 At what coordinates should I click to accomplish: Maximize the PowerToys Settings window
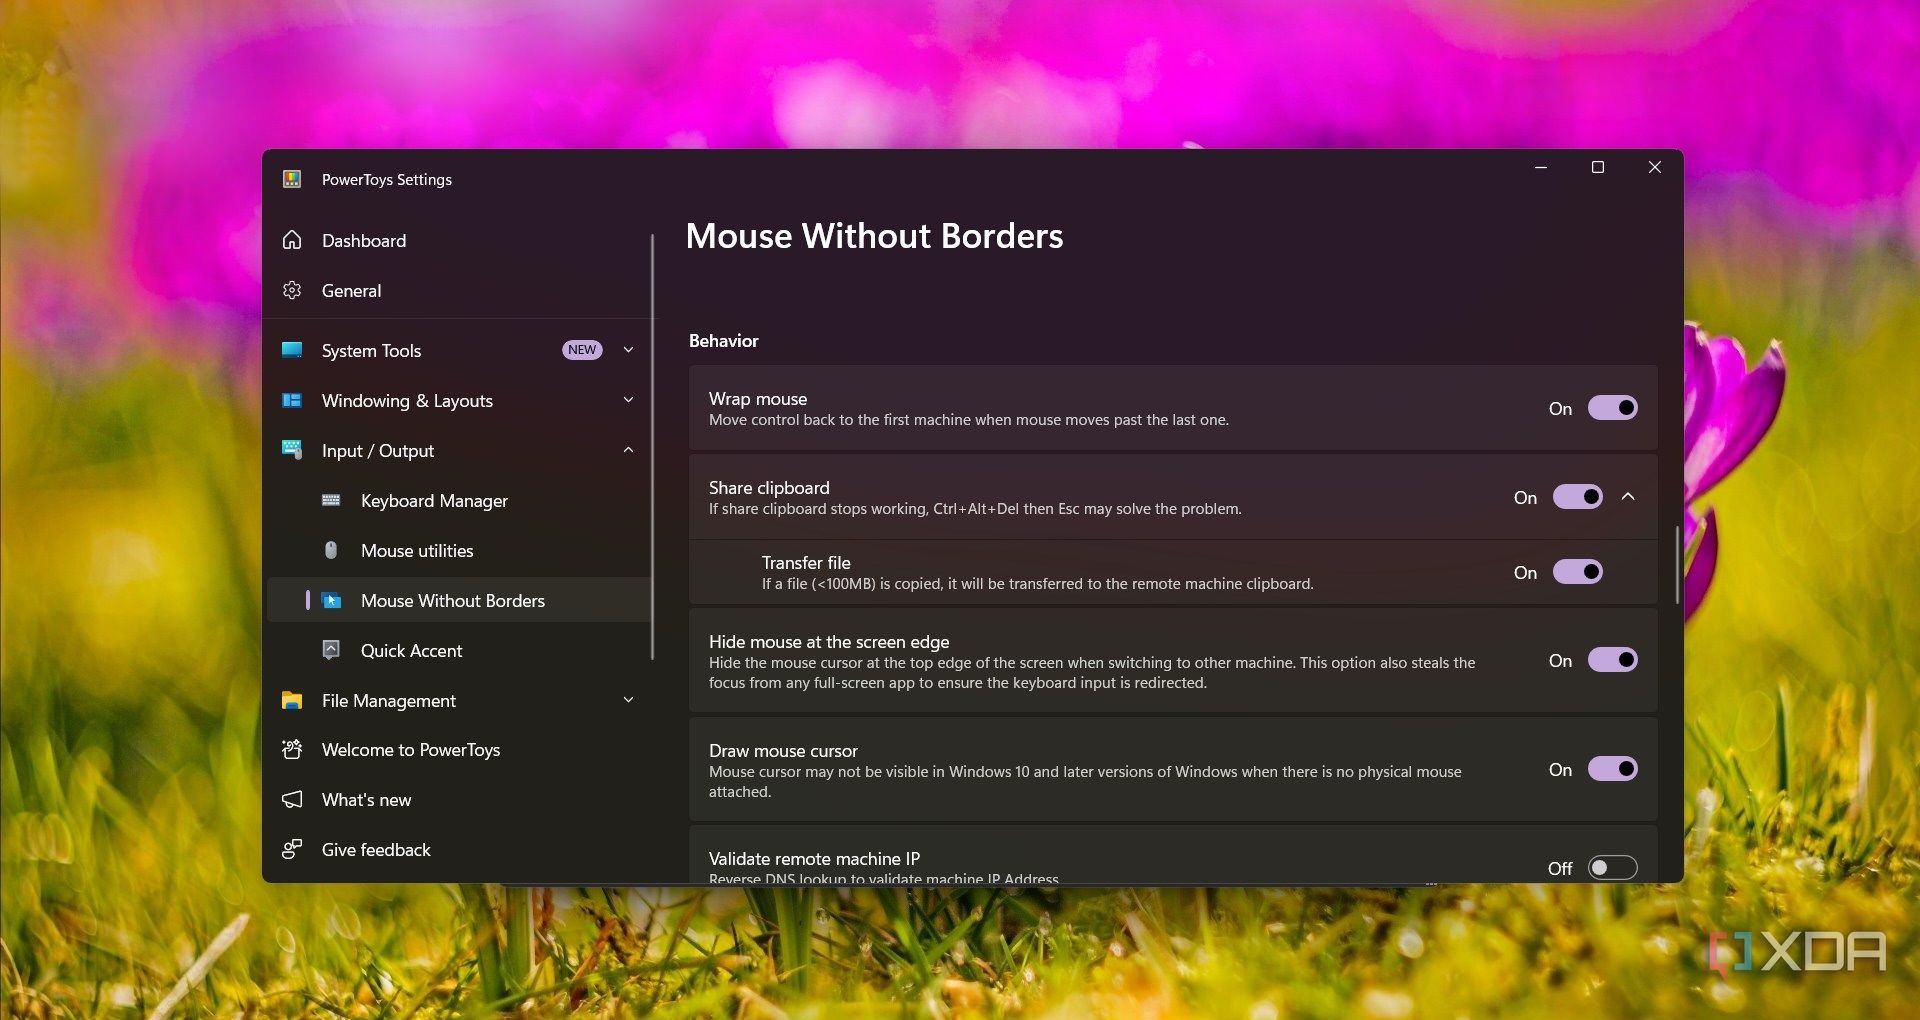coord(1597,167)
